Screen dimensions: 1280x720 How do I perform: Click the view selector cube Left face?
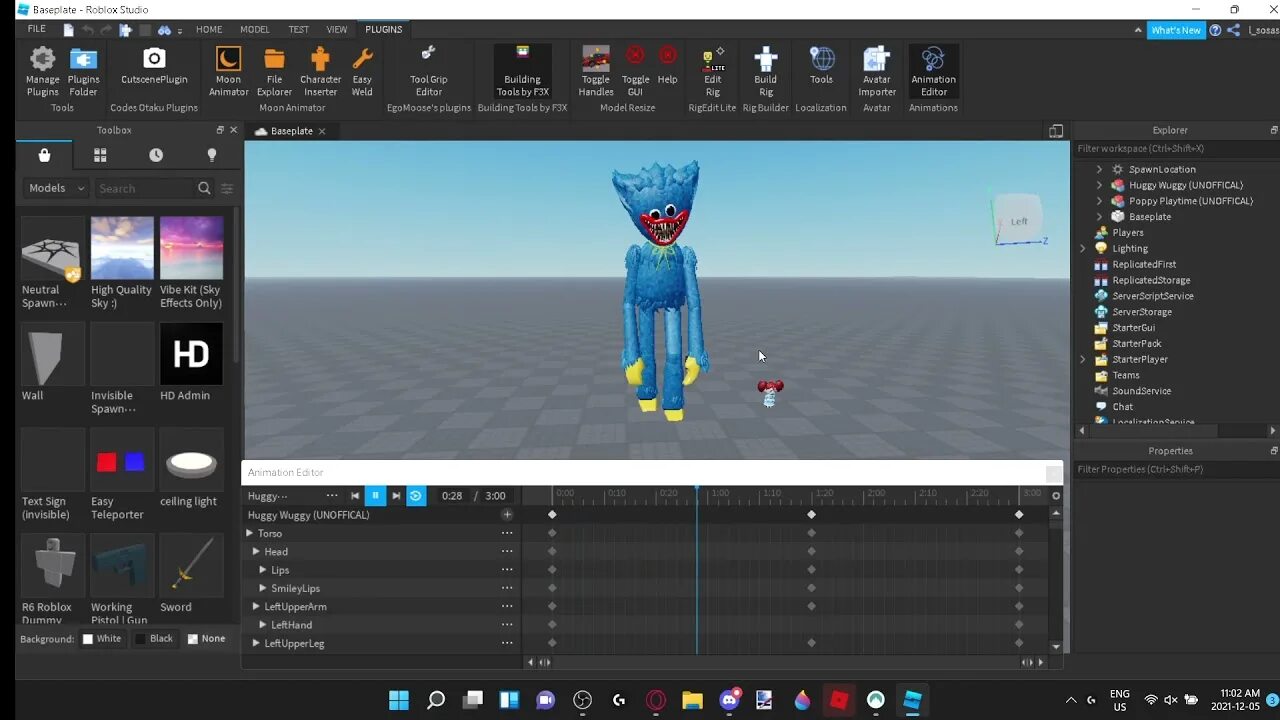(x=1018, y=221)
